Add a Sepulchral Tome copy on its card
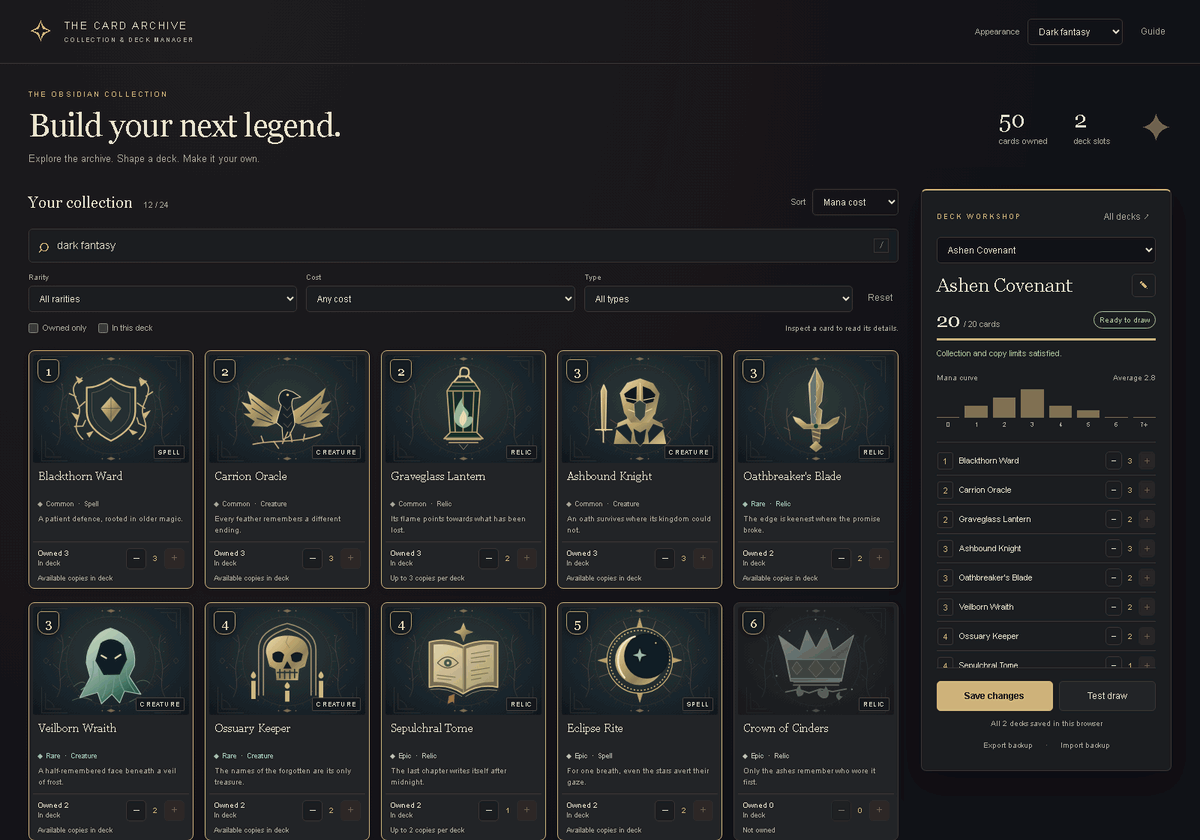1200x840 pixels. point(527,811)
